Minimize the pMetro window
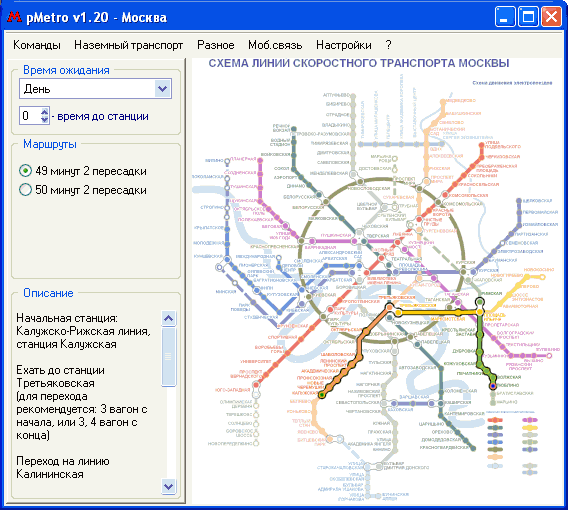This screenshot has width=568, height=510. 505,17
